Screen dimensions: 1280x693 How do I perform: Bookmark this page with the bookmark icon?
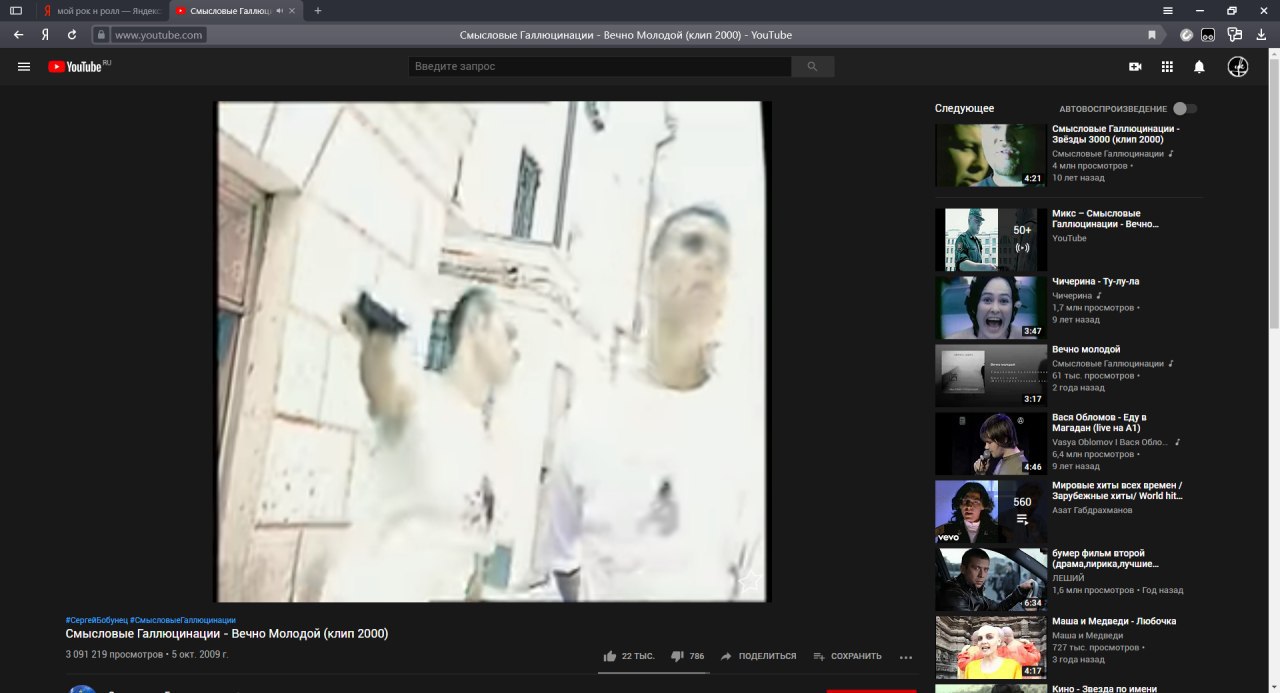click(x=1152, y=34)
